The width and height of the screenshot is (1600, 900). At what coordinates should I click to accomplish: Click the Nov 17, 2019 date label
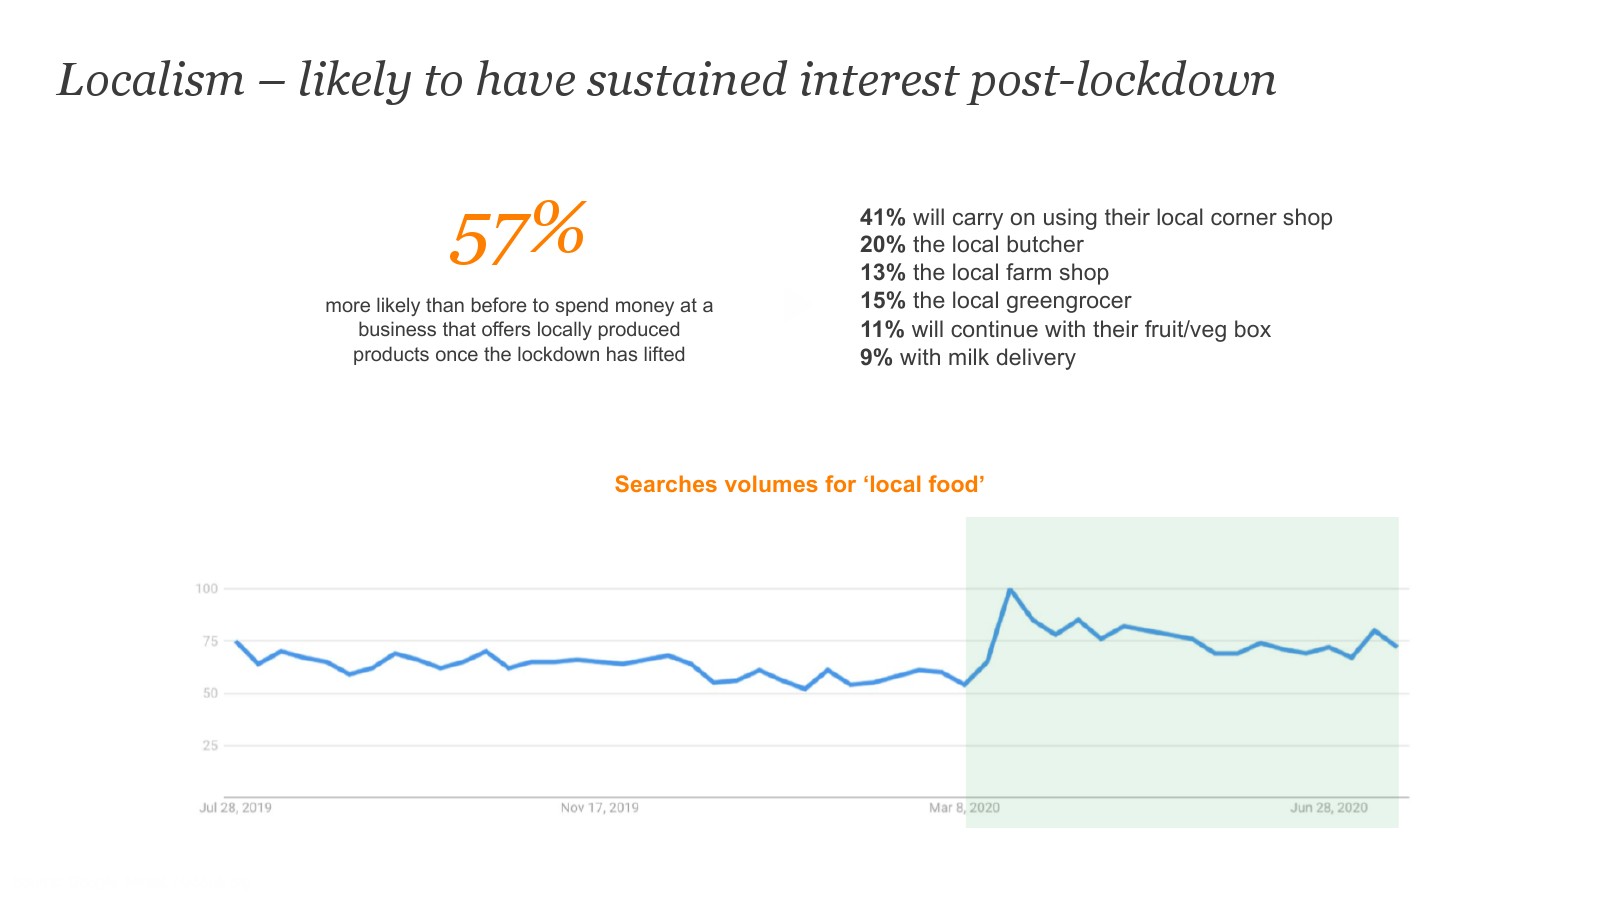coord(599,808)
